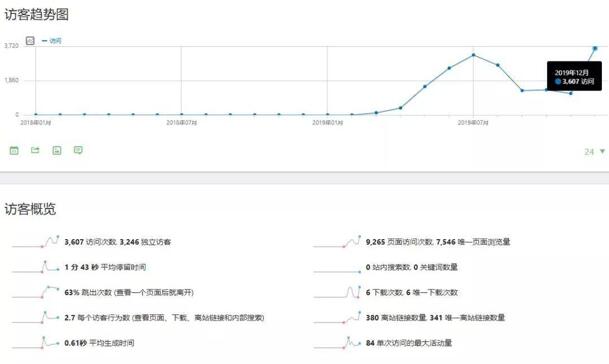Click the data point on the 2019年01月 gridline
609x364 pixels.
pos(327,115)
